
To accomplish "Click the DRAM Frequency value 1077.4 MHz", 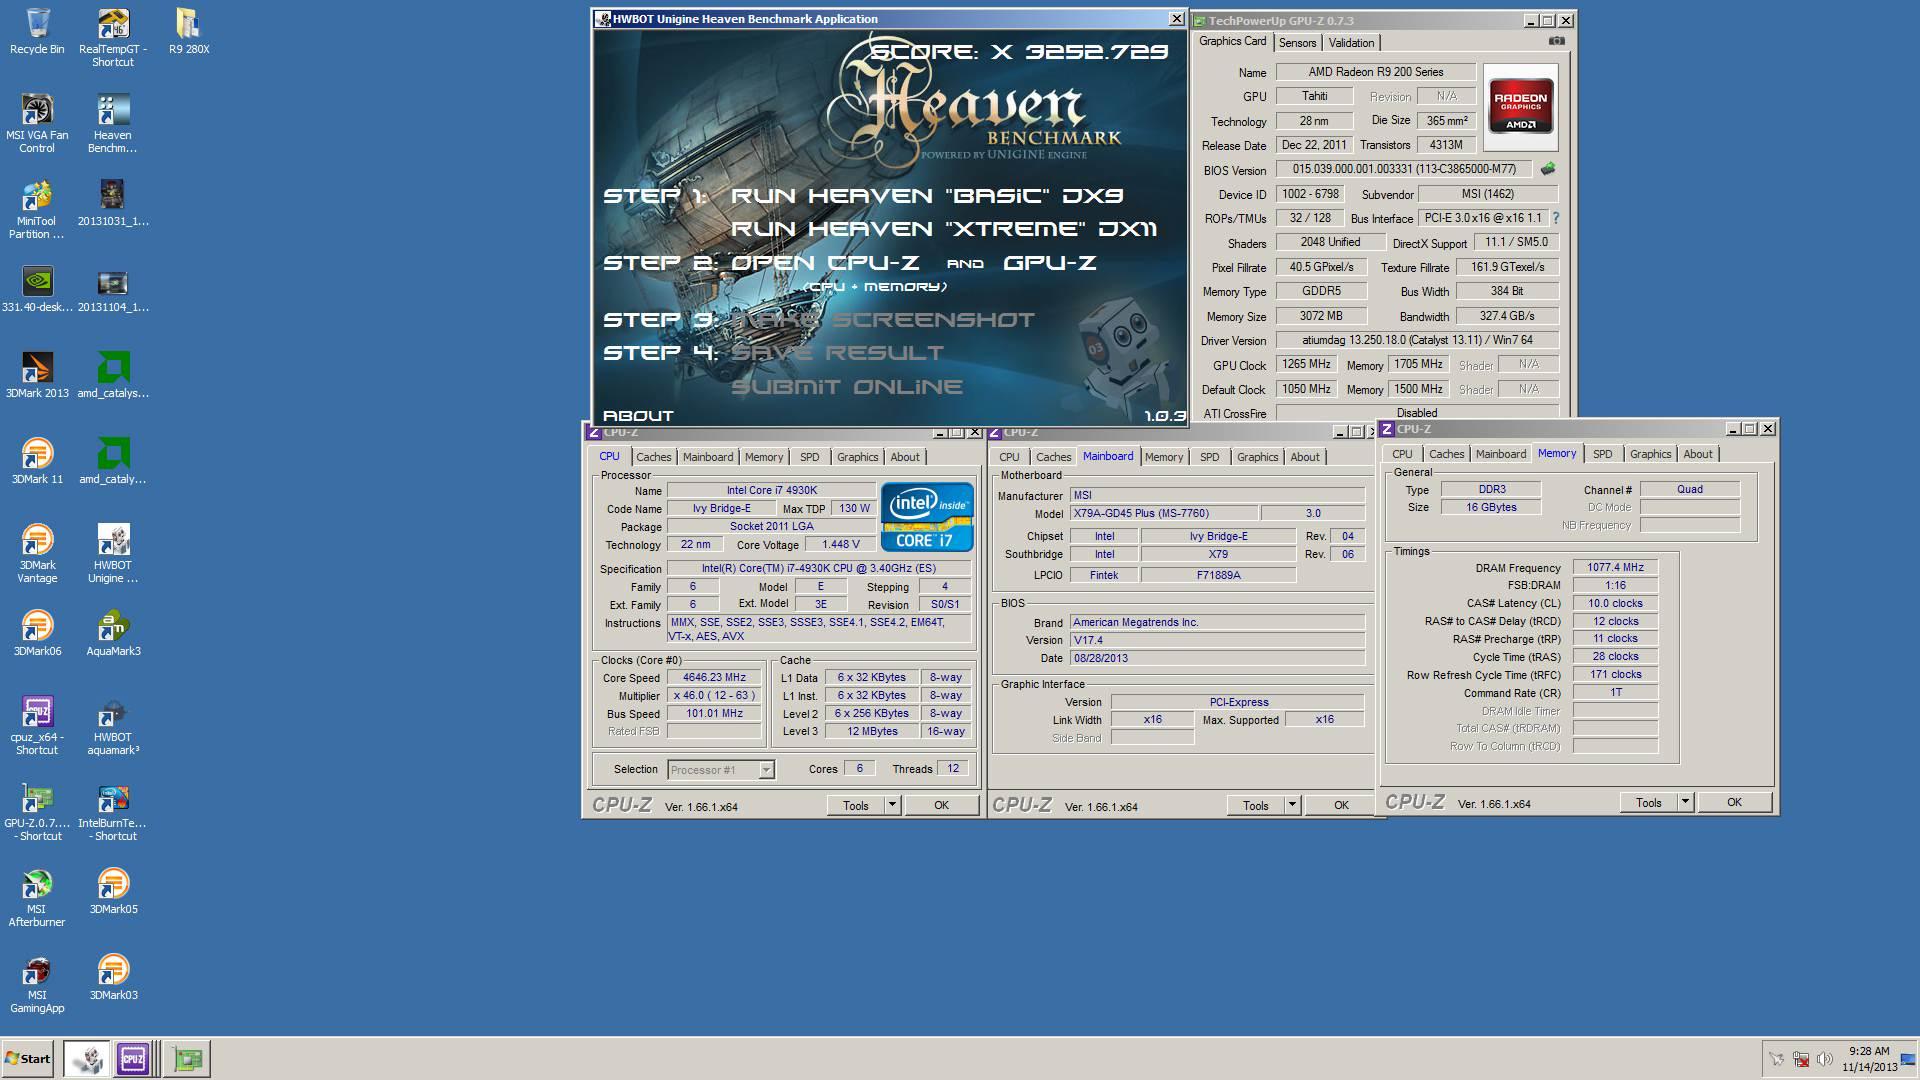I will pyautogui.click(x=1615, y=567).
